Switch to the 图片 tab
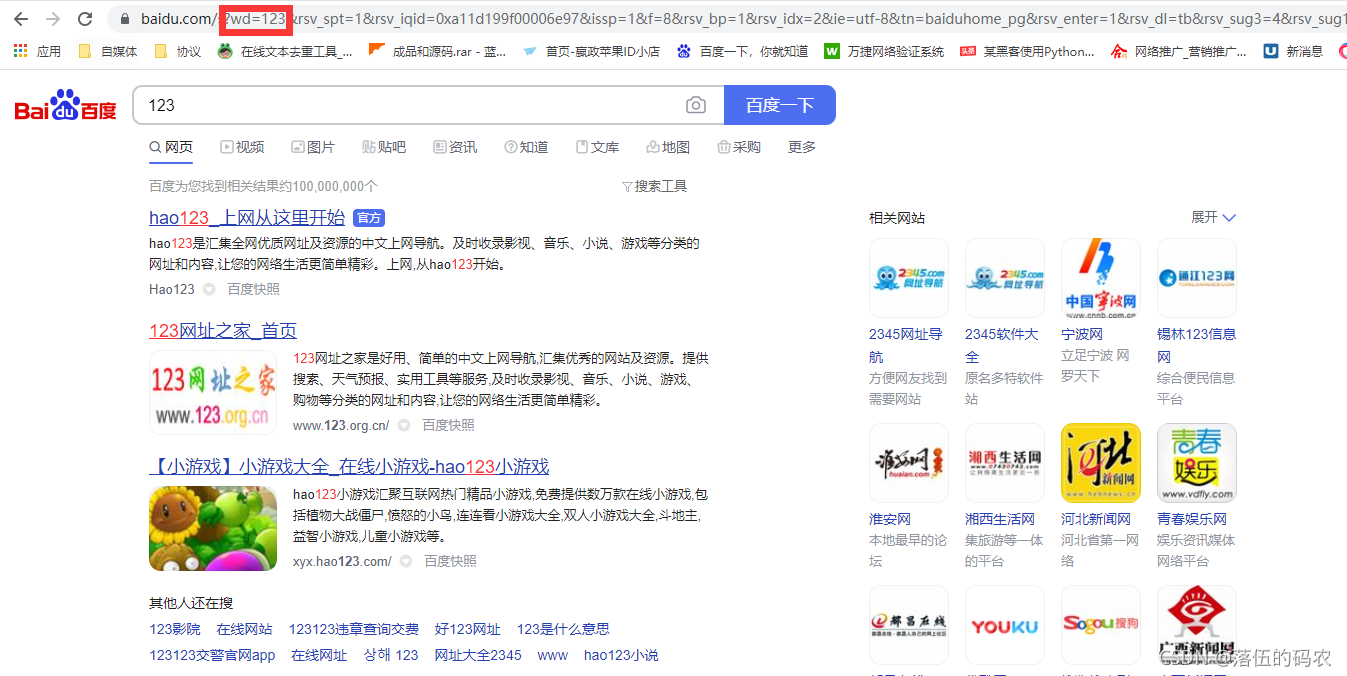This screenshot has width=1347, height=676. 313,147
